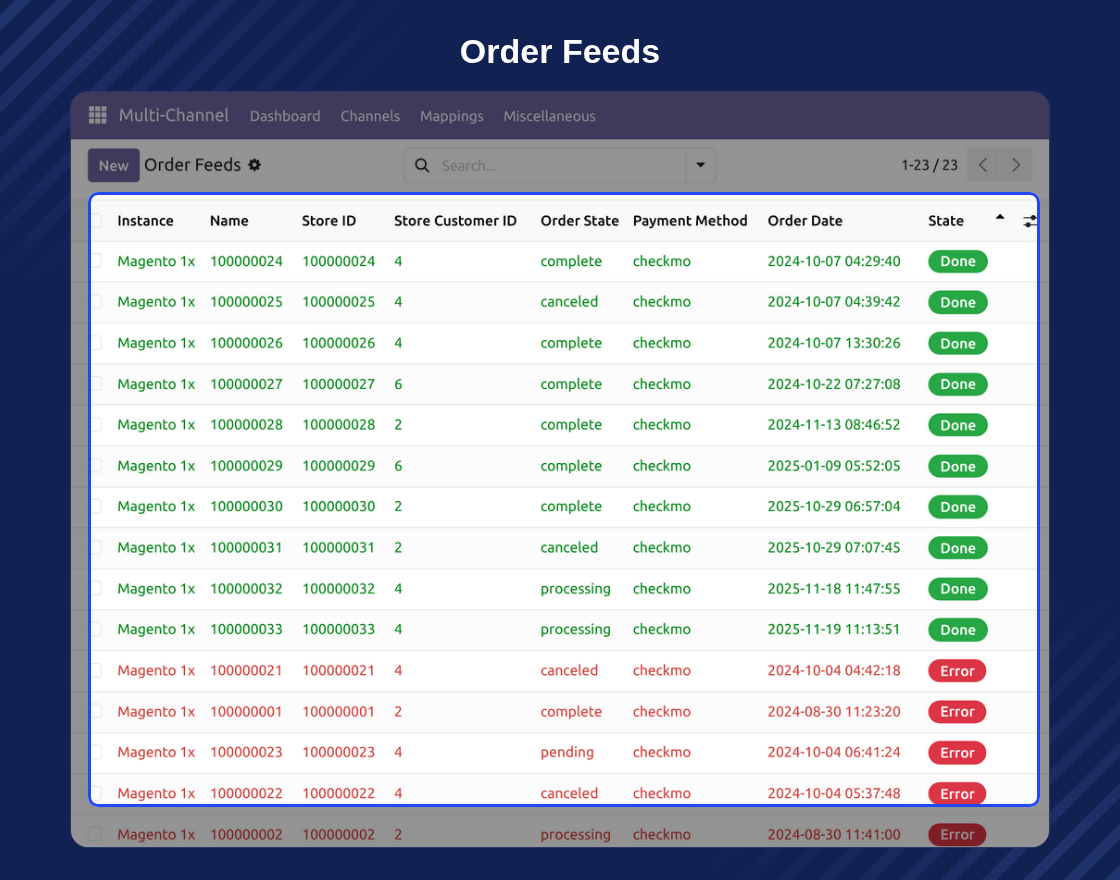Sort by the Instance column header

click(x=145, y=221)
